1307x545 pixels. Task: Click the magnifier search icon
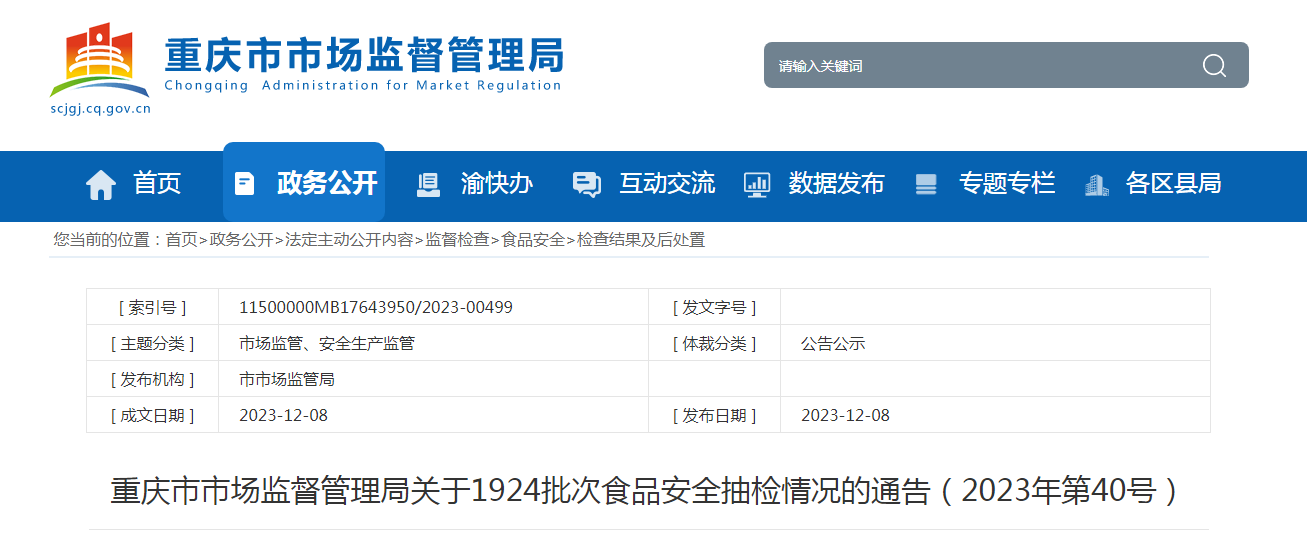[1214, 66]
